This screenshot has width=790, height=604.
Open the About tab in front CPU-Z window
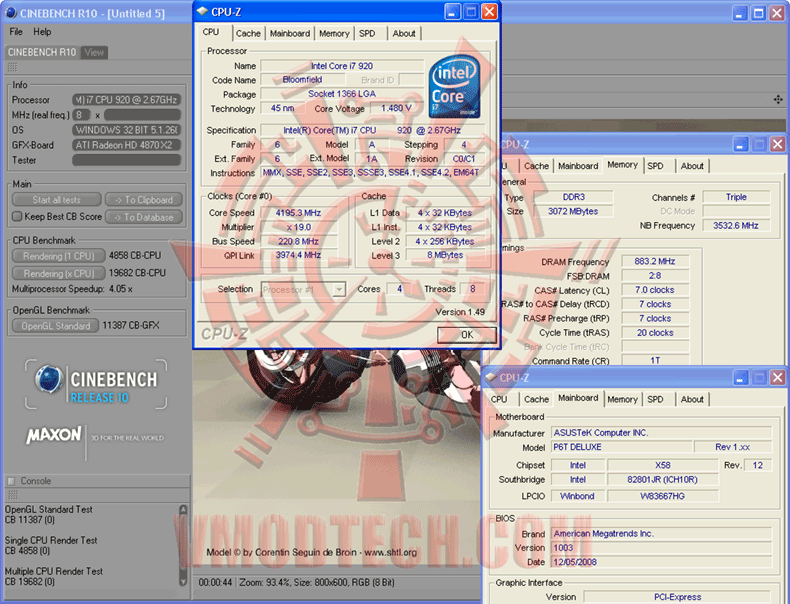coord(404,34)
